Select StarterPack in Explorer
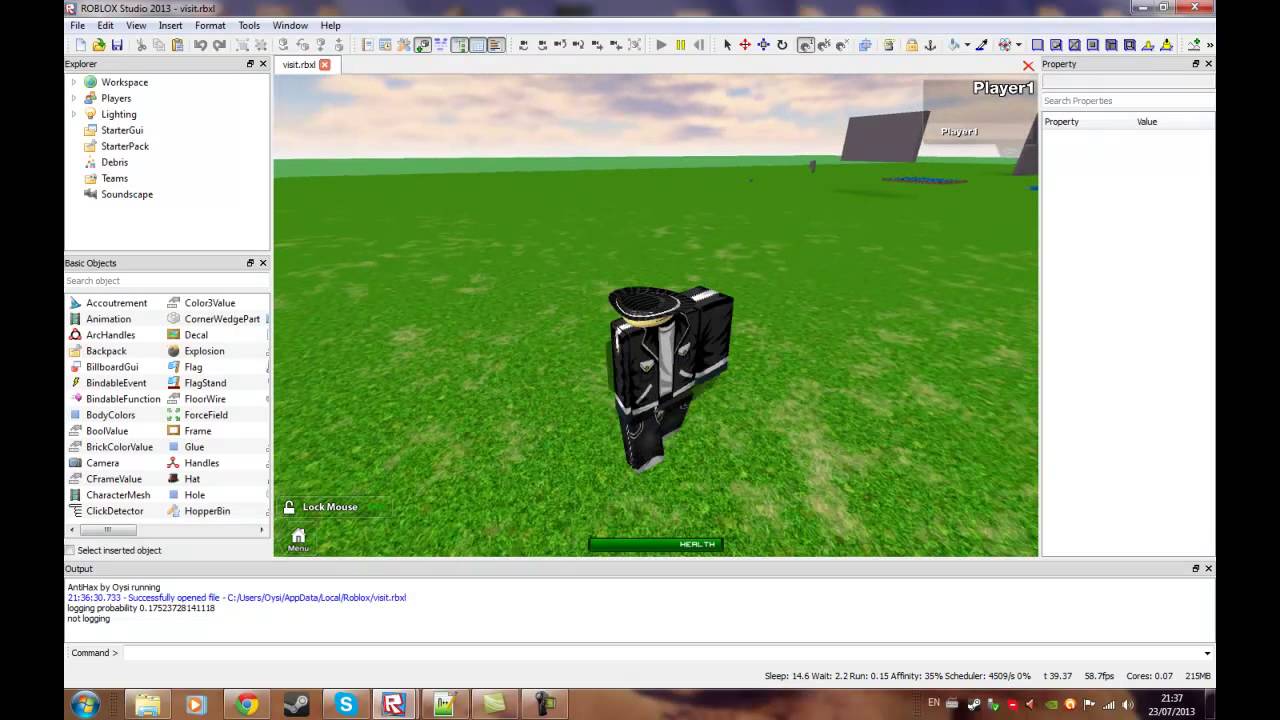 tap(124, 146)
